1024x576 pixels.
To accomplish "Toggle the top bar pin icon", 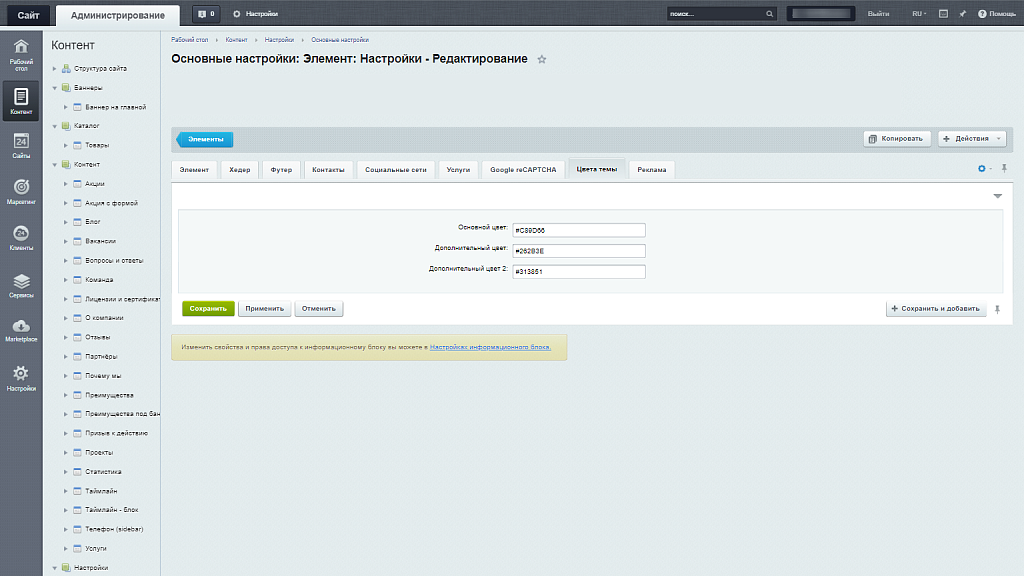I will [x=962, y=14].
